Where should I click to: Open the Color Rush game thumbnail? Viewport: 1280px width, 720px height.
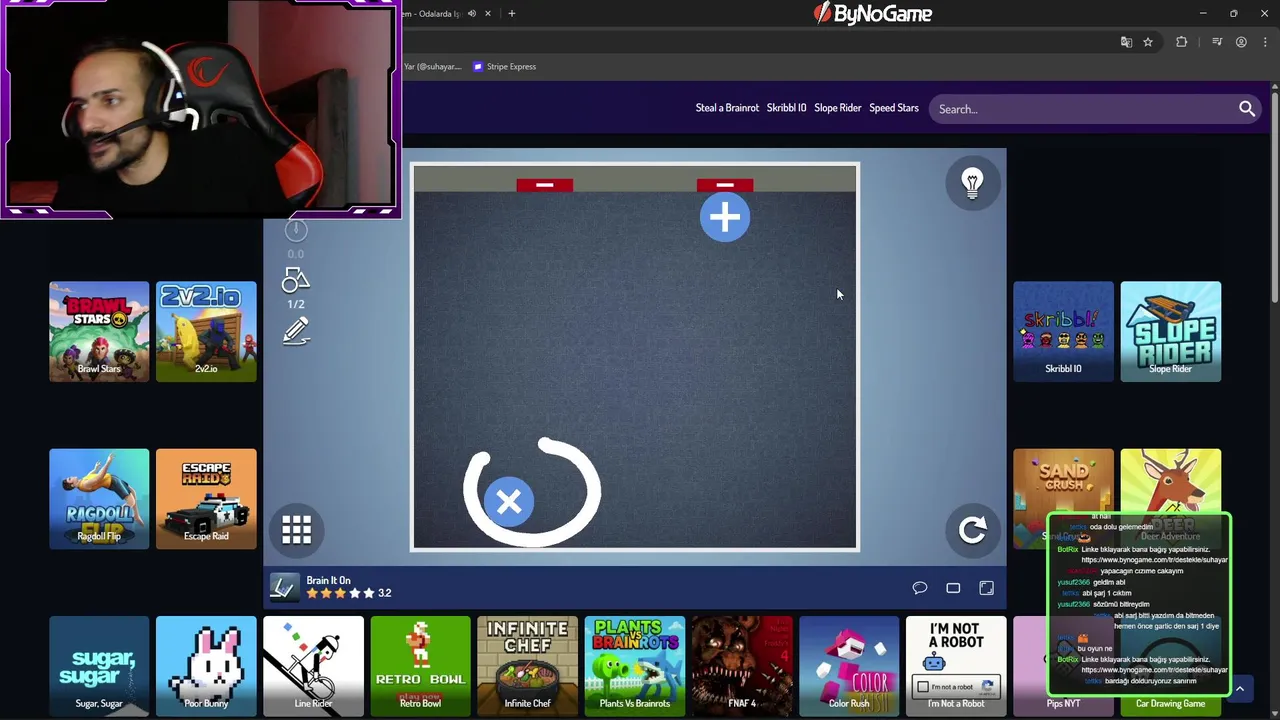(849, 666)
